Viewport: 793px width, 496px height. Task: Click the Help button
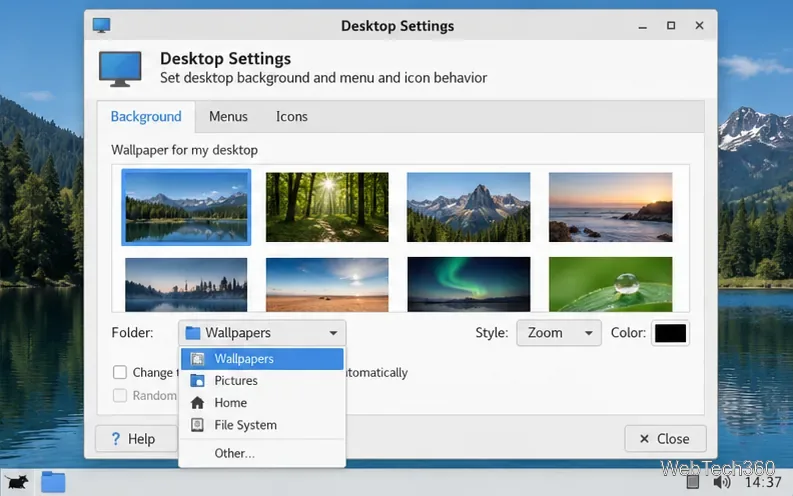point(136,438)
